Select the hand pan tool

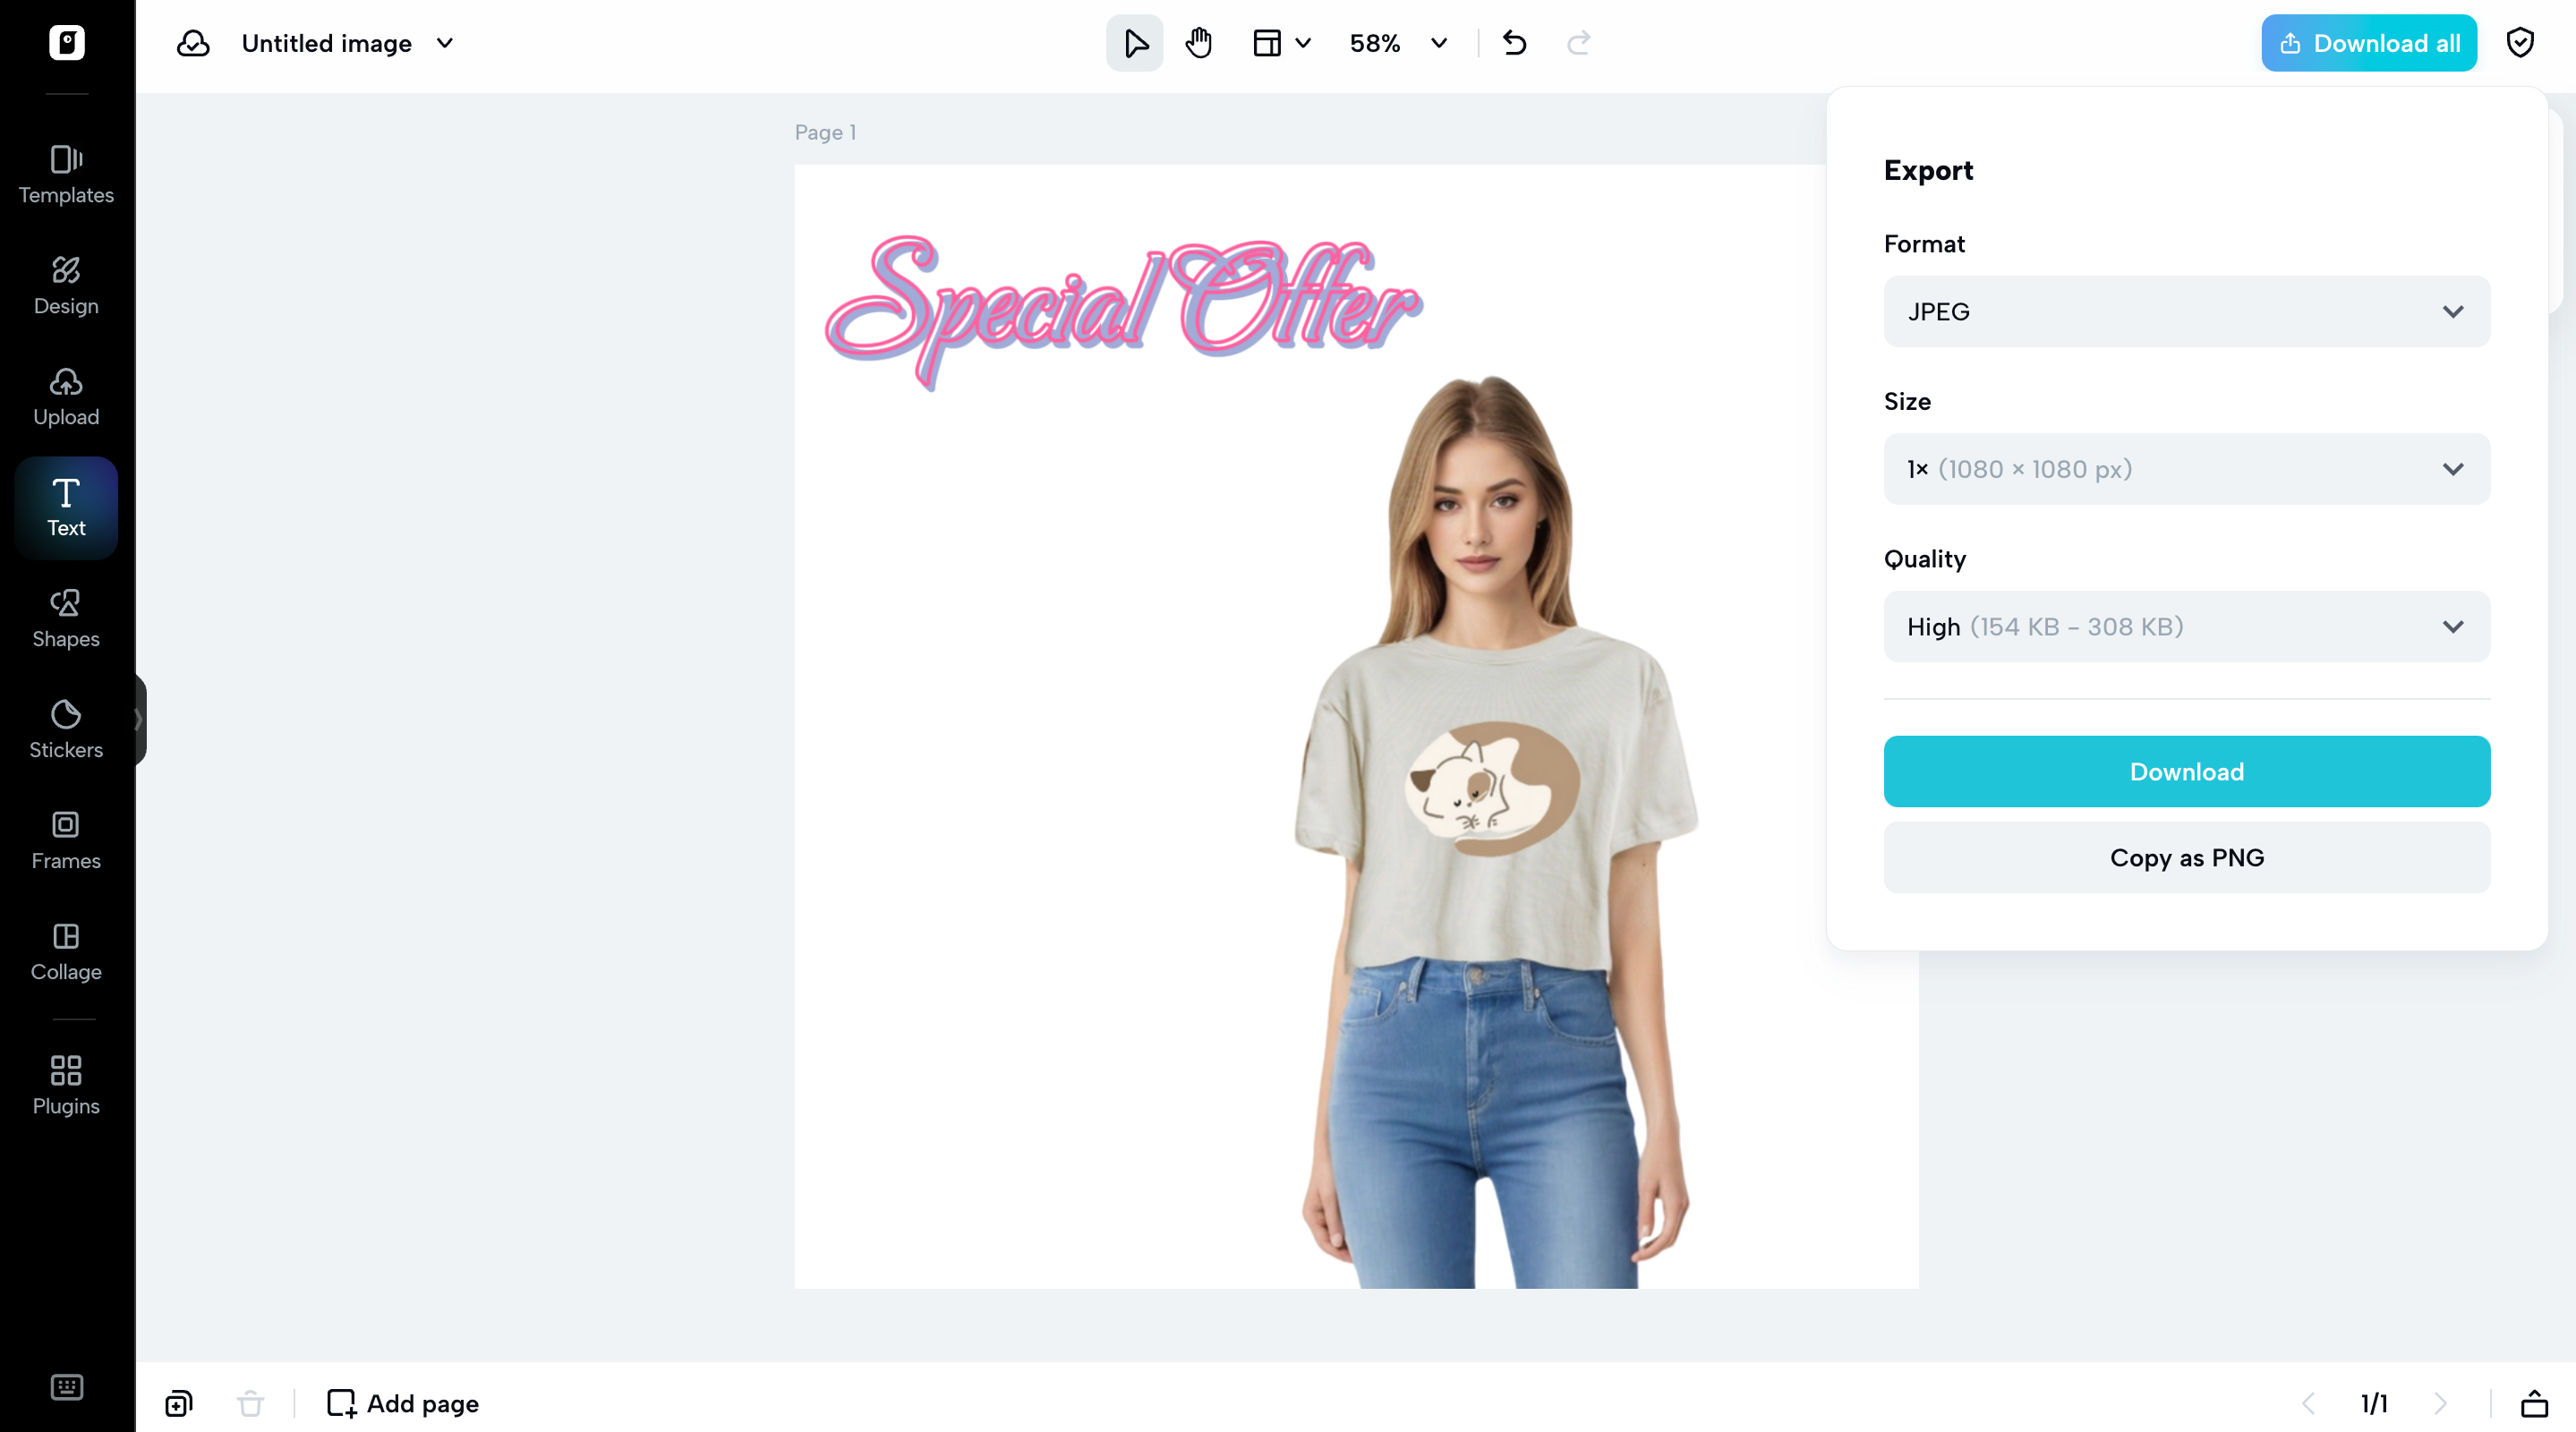(x=1198, y=43)
